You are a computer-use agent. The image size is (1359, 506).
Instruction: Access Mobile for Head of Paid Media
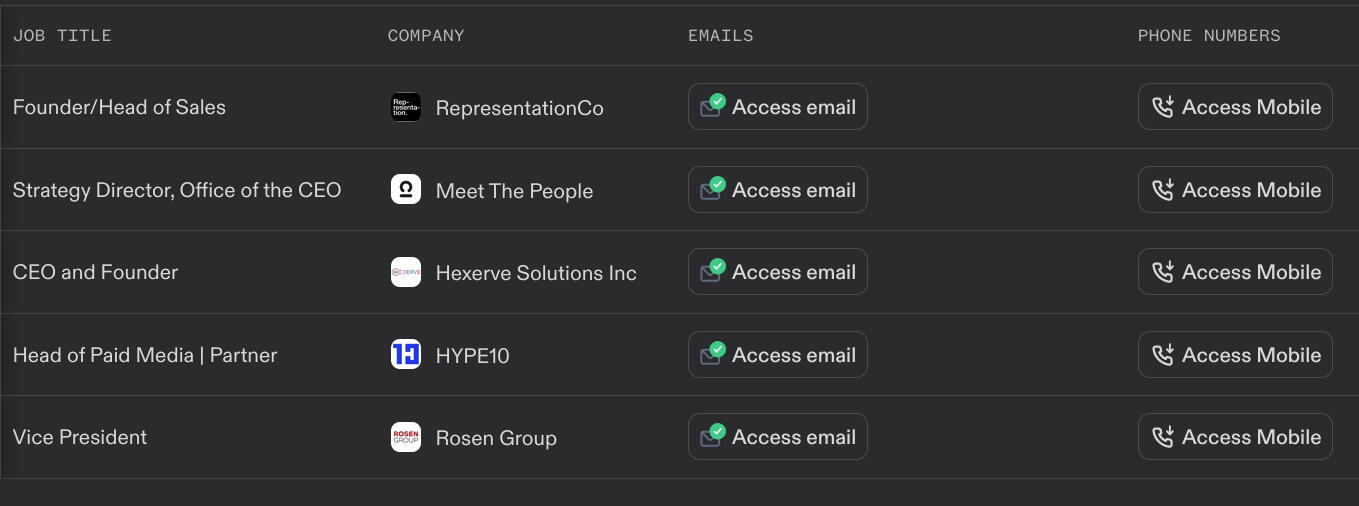click(1235, 355)
